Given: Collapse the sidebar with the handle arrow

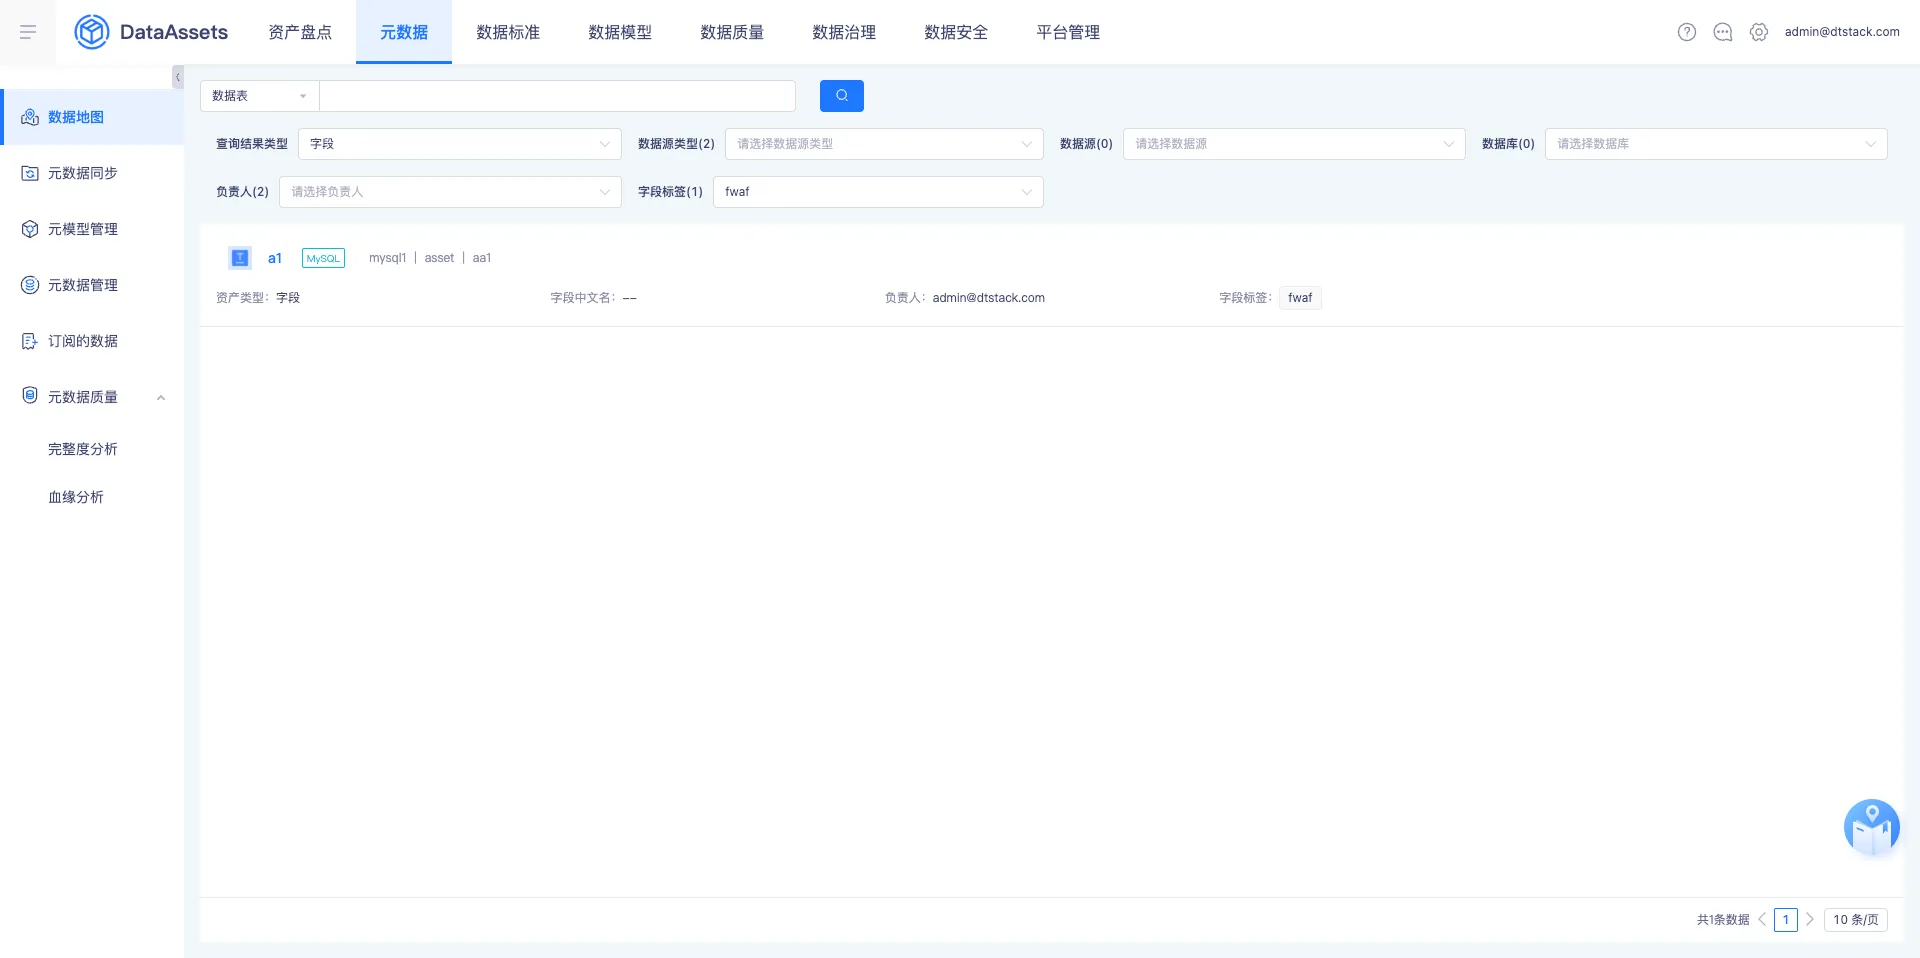Looking at the screenshot, I should [x=178, y=77].
